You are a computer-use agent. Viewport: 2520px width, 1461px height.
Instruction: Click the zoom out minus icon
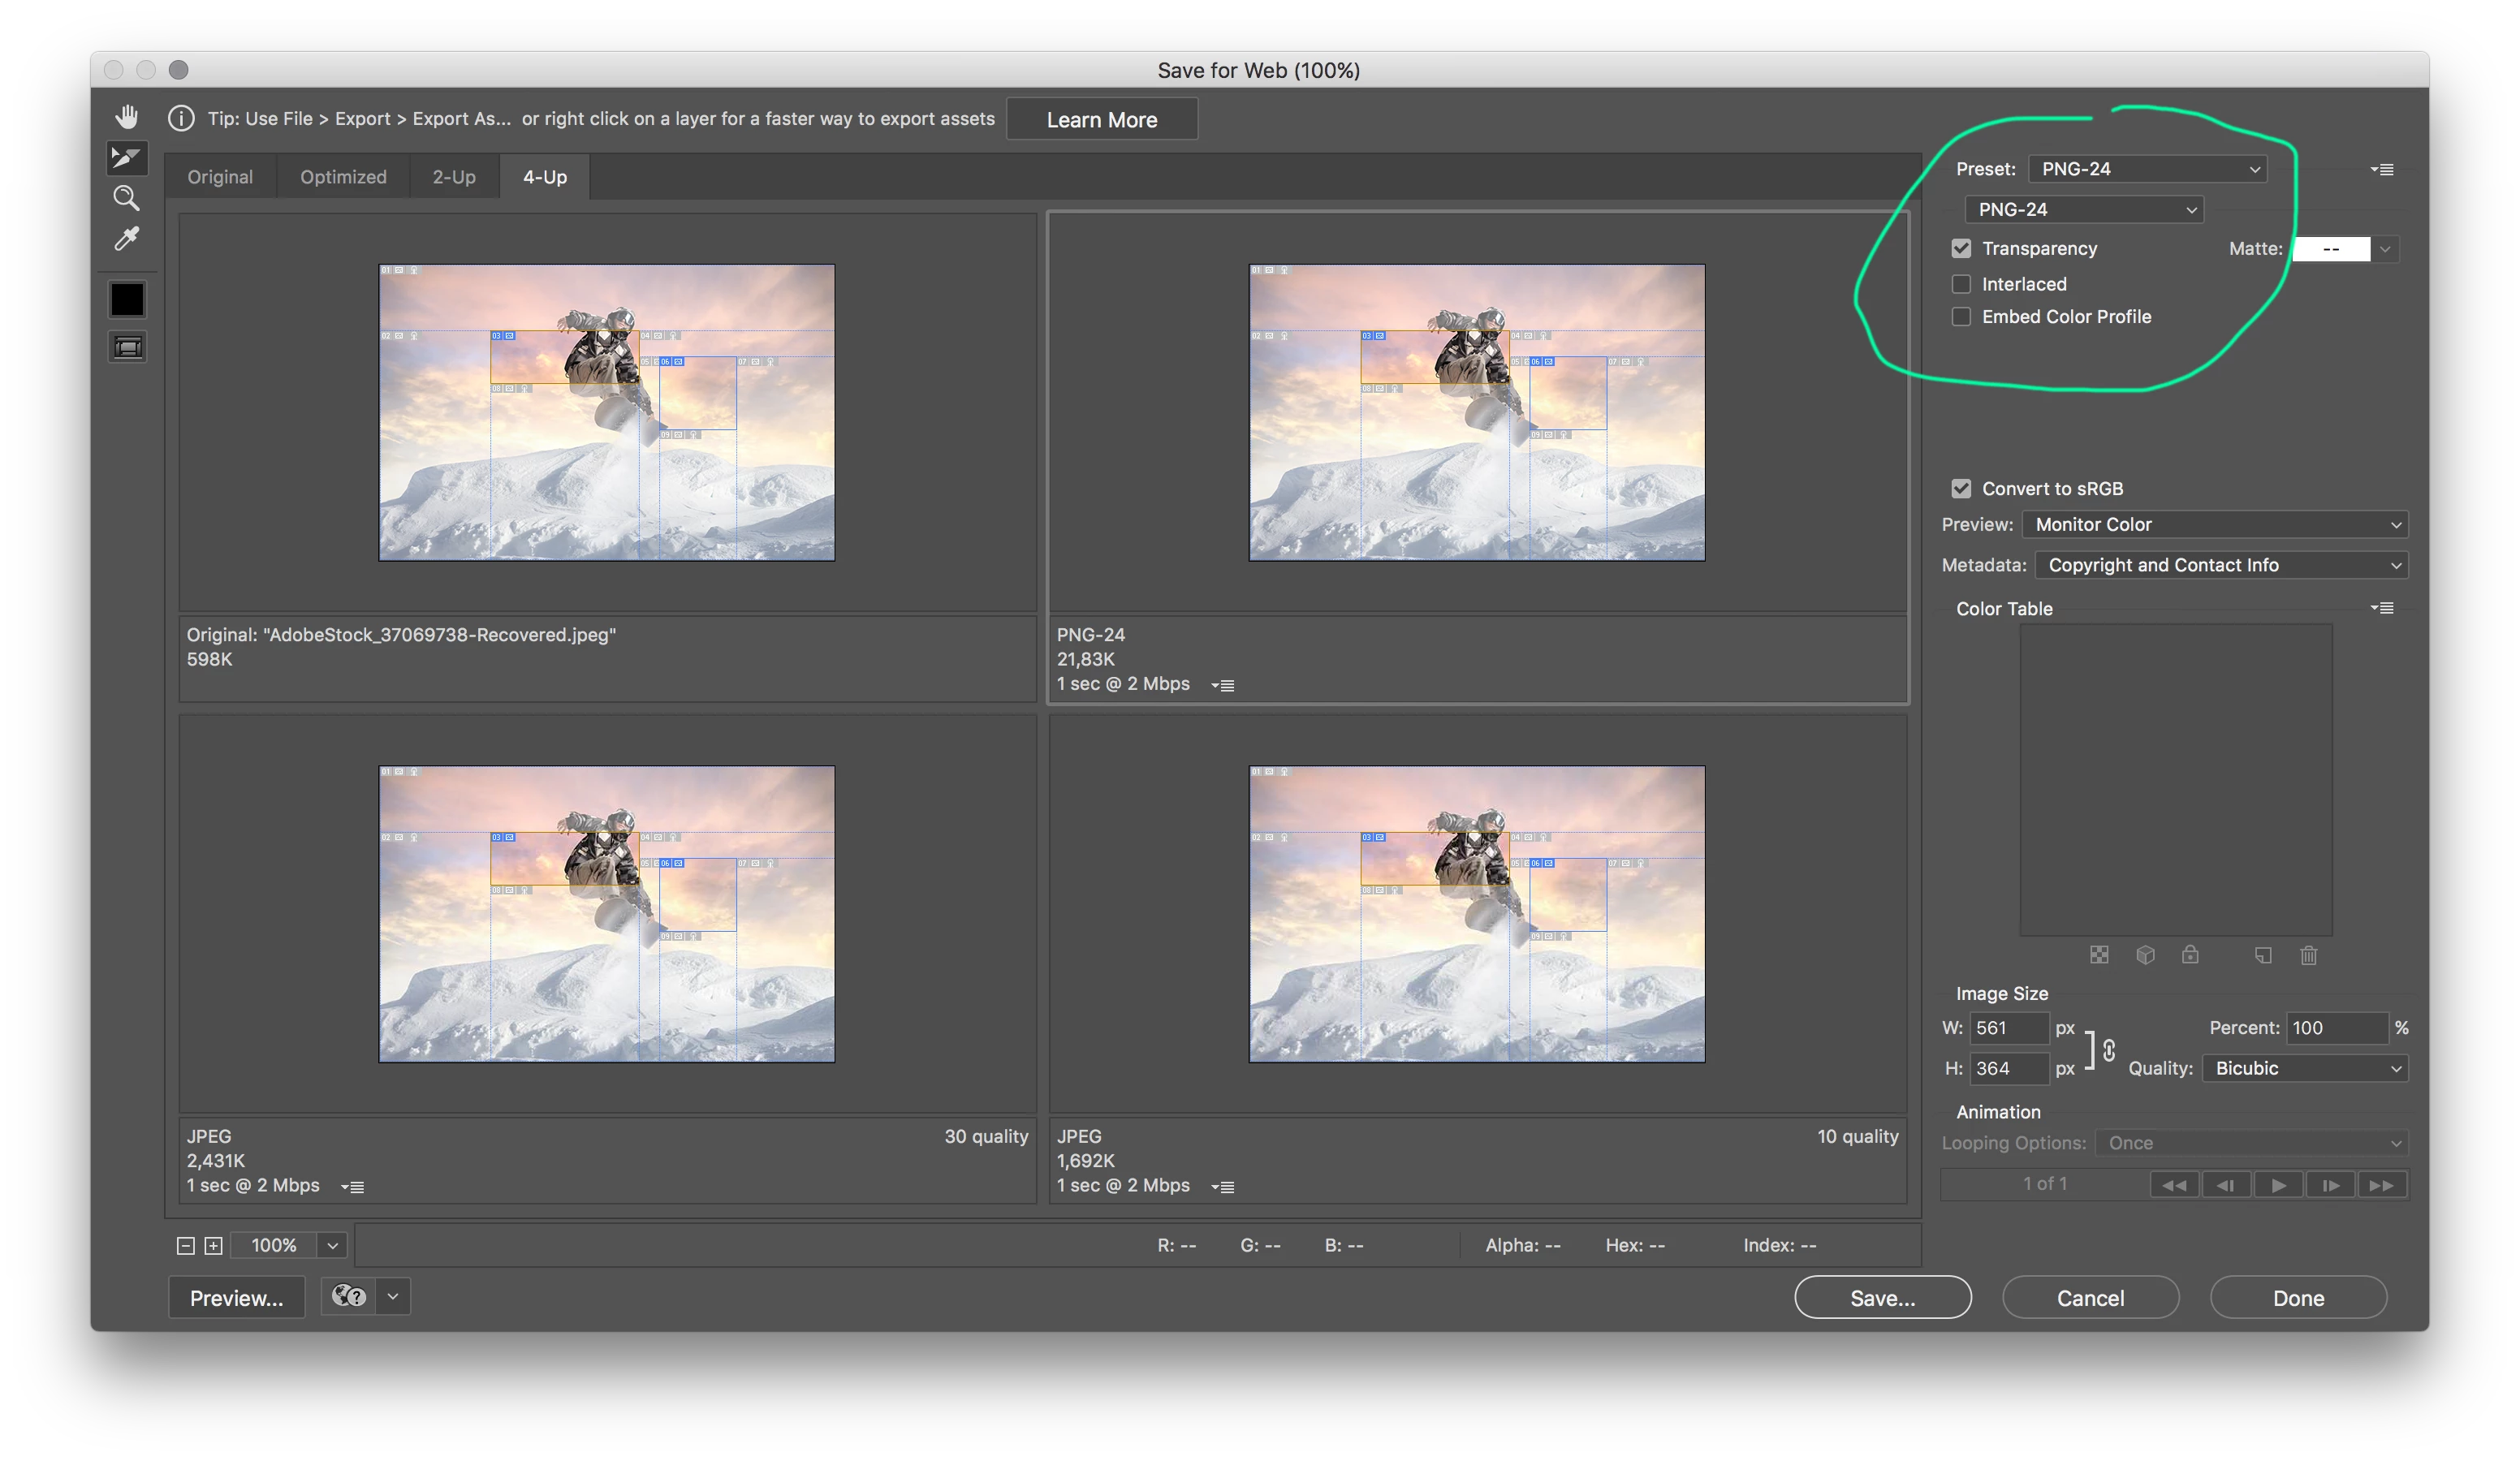[185, 1245]
